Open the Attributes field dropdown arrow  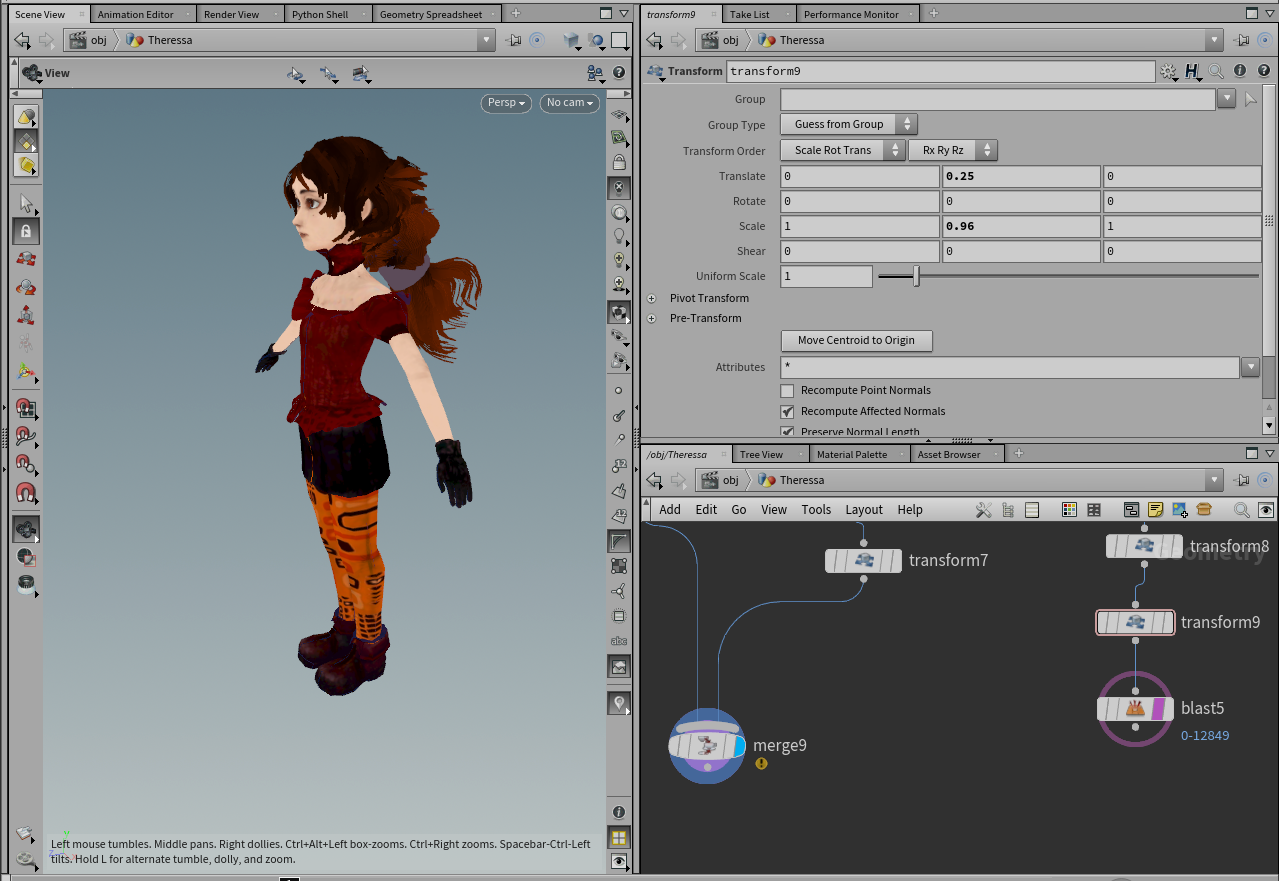click(x=1250, y=367)
